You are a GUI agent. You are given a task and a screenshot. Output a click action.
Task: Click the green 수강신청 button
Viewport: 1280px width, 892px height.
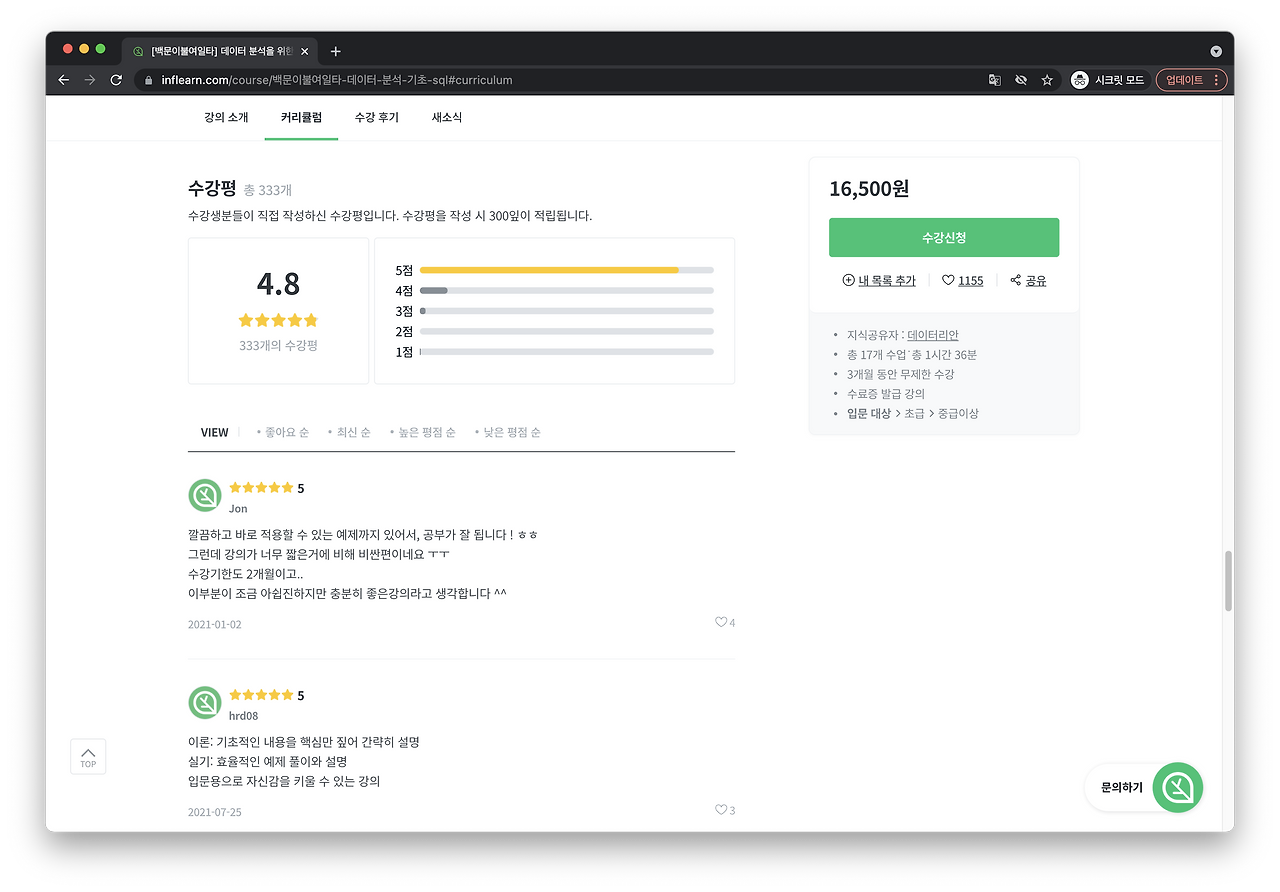tap(944, 238)
